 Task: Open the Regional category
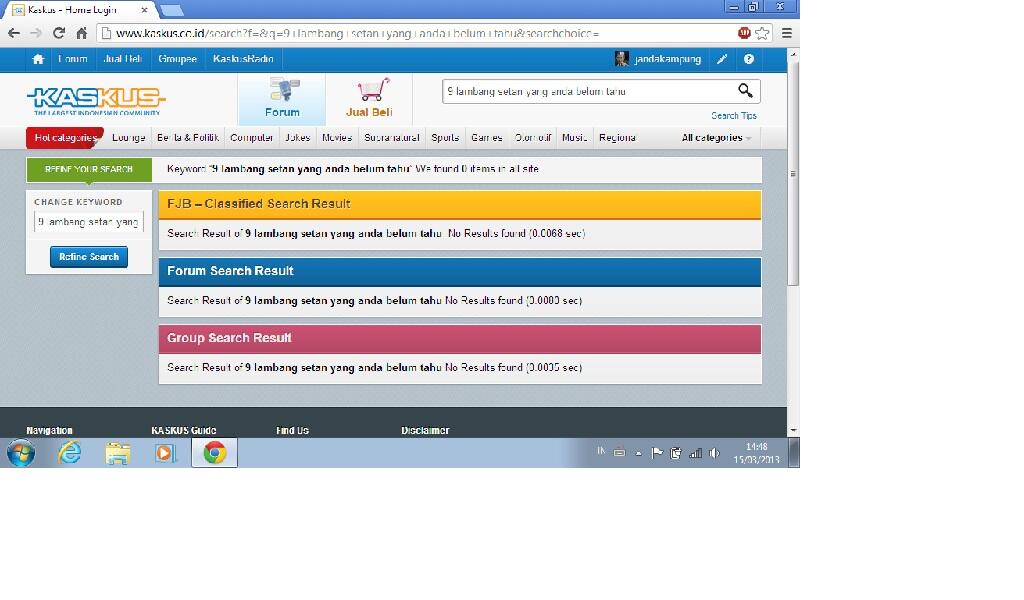(617, 138)
